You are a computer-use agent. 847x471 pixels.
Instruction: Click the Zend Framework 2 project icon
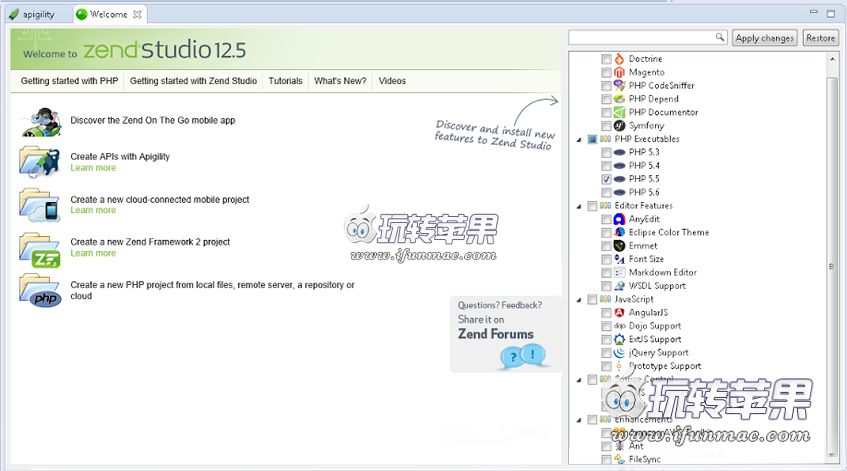(39, 250)
